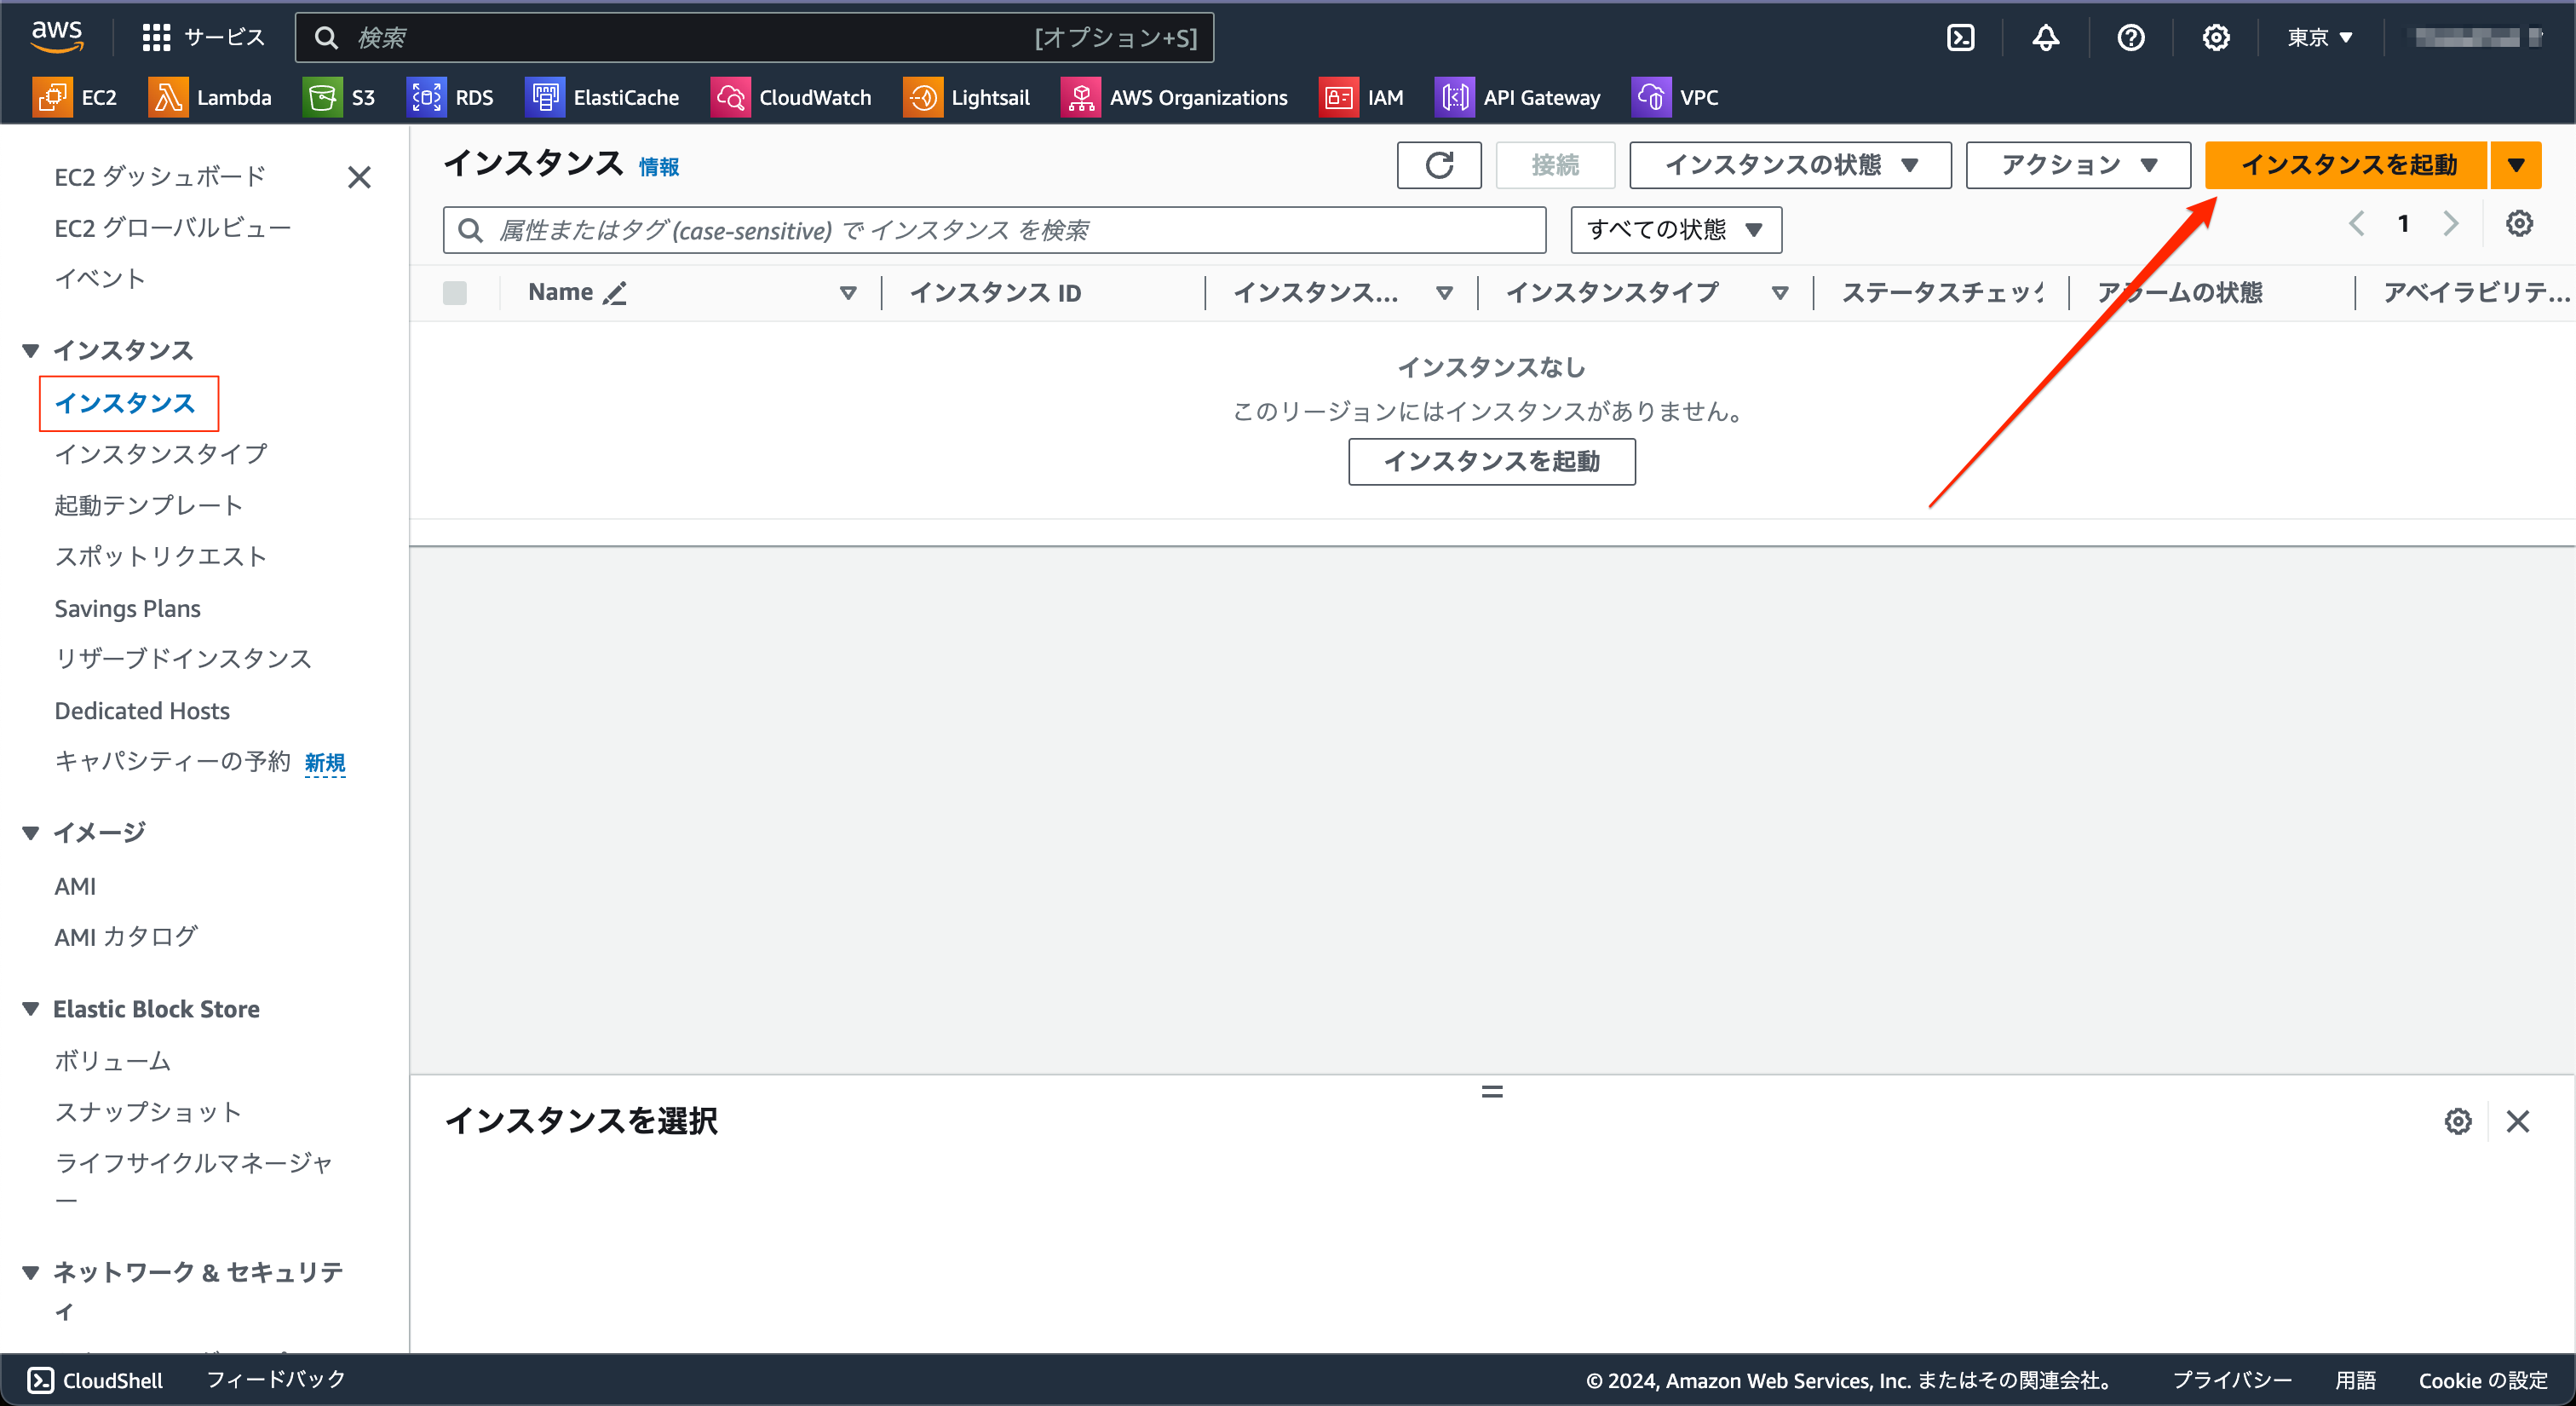Screen dimensions: 2576x1406
Task: Refresh the instances list
Action: point(1438,164)
